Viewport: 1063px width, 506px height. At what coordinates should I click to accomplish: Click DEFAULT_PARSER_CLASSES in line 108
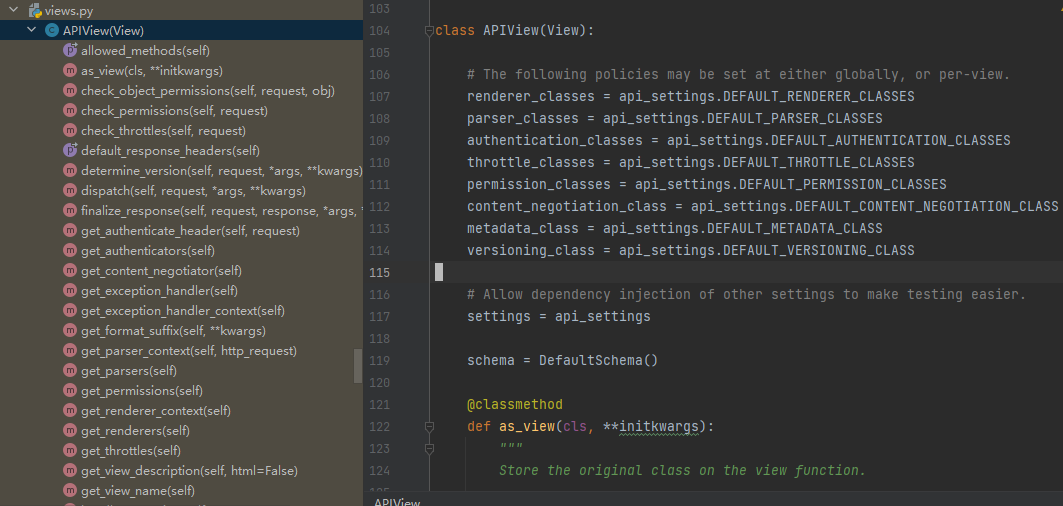(x=795, y=119)
